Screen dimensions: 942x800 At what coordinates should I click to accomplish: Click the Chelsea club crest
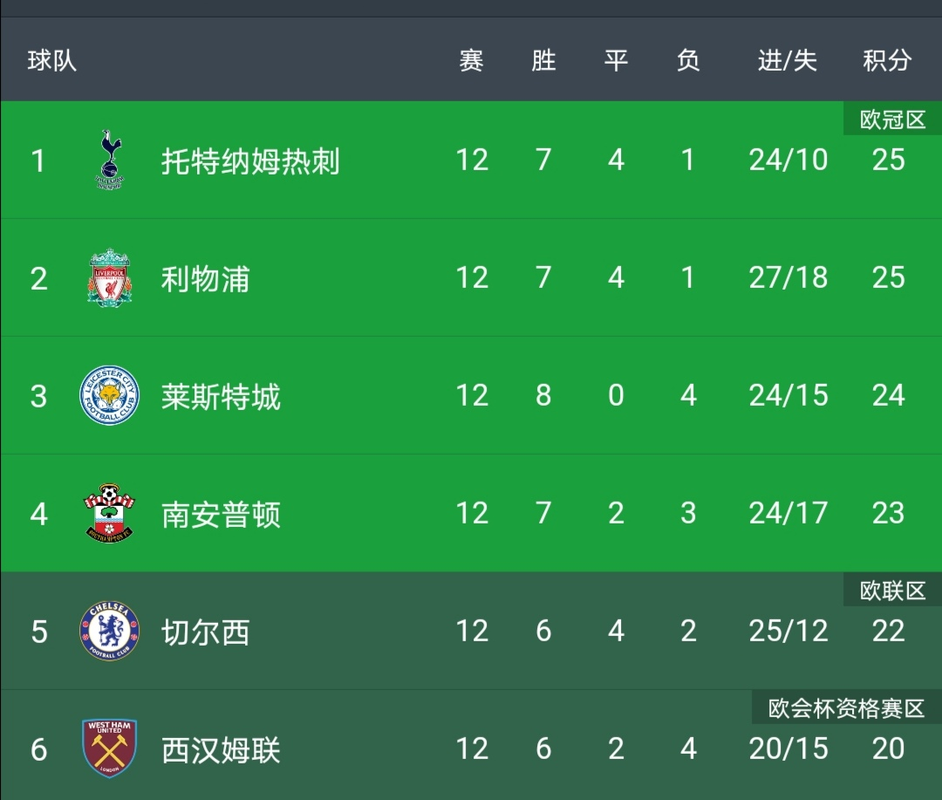click(110, 631)
